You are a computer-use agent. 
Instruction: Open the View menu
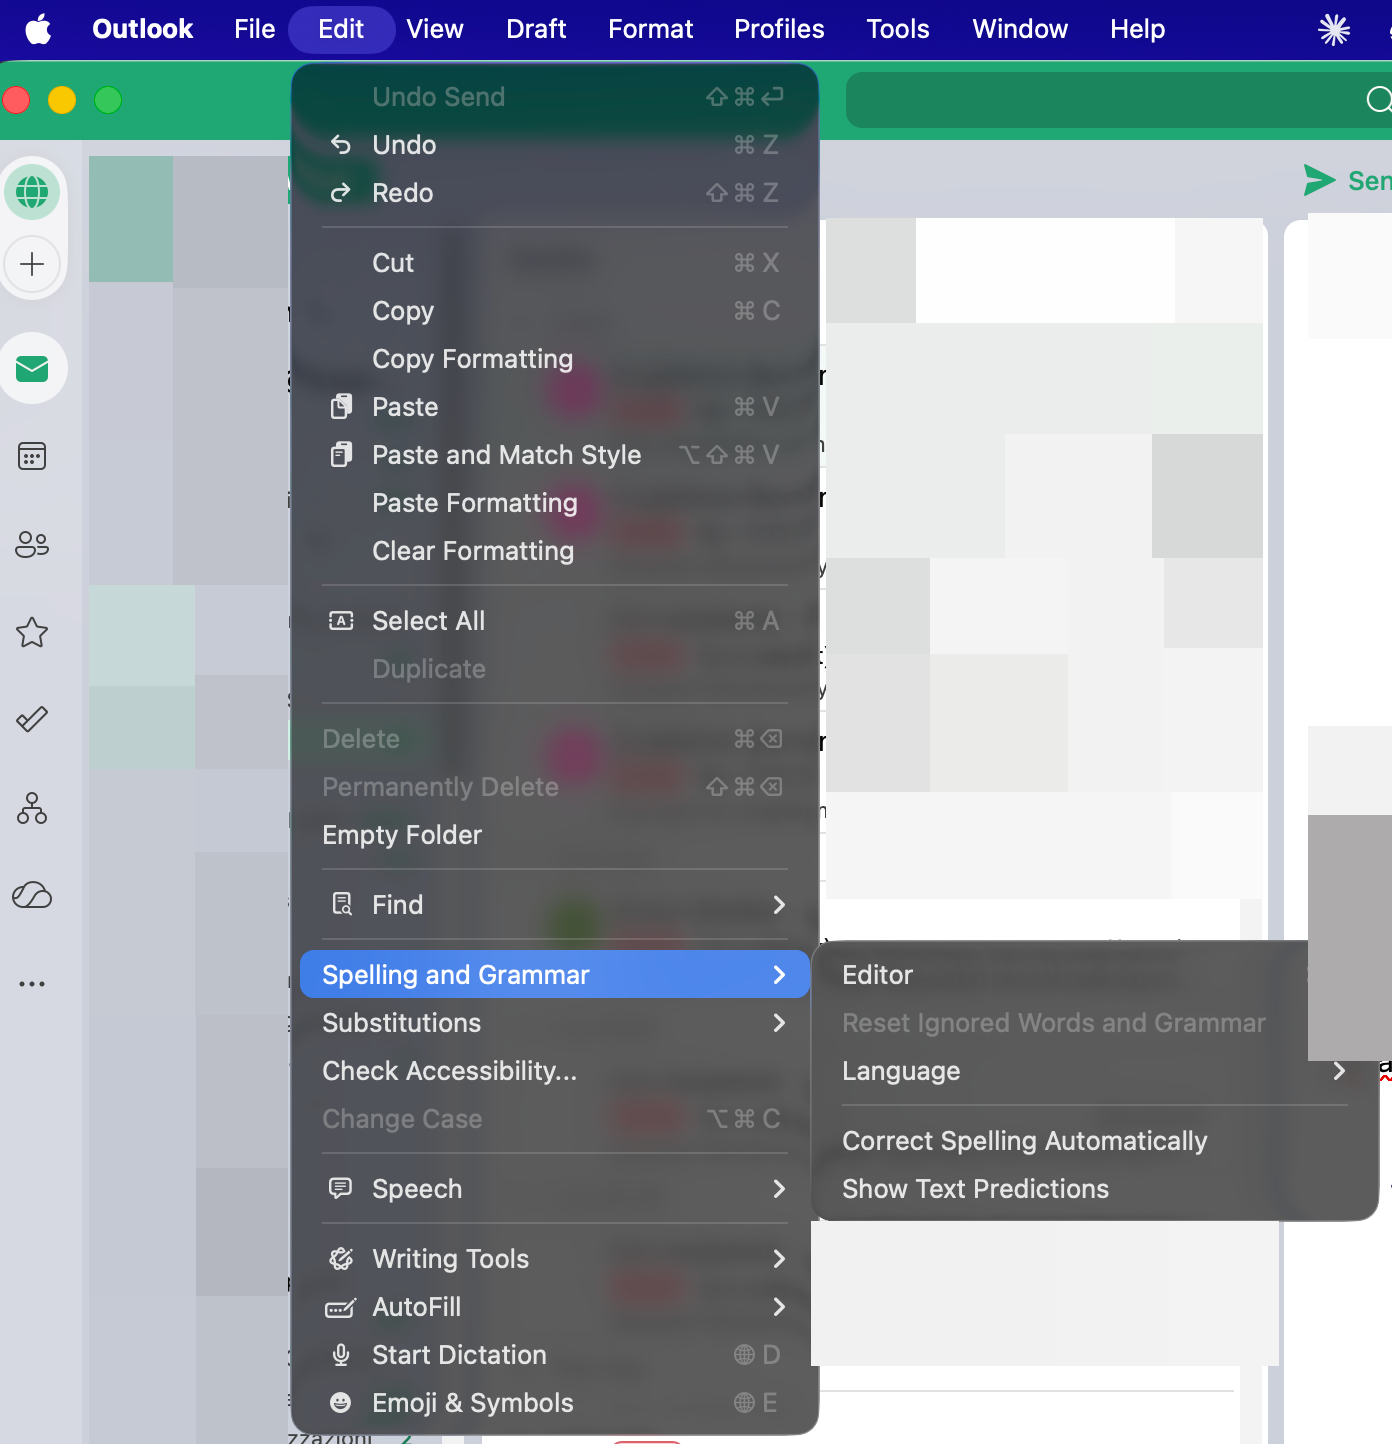pos(435,29)
